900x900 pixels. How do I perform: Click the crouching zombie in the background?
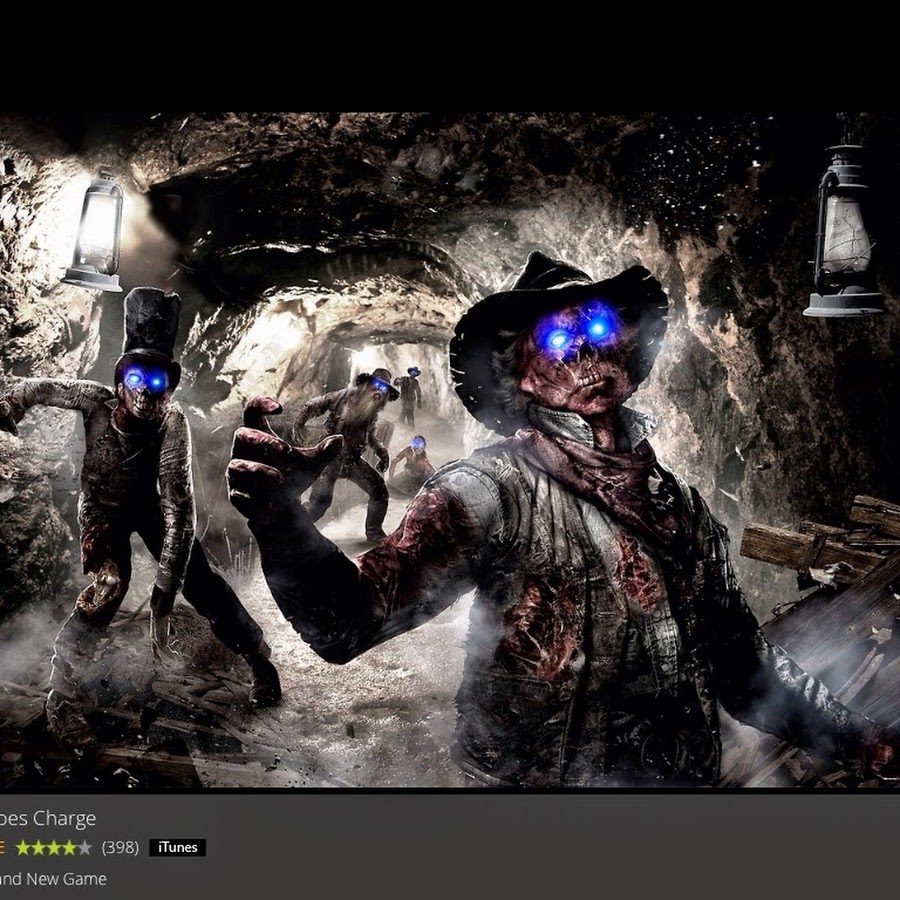coord(412,462)
